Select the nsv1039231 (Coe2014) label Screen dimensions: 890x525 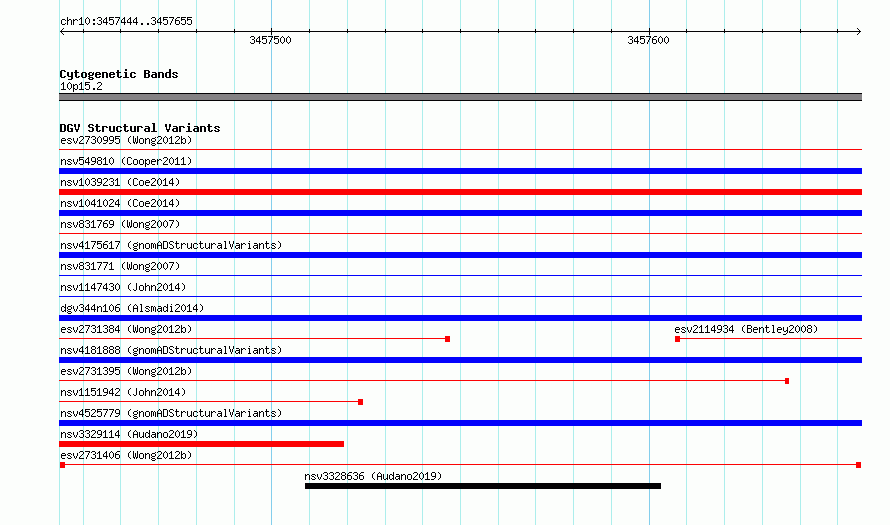click(x=120, y=182)
